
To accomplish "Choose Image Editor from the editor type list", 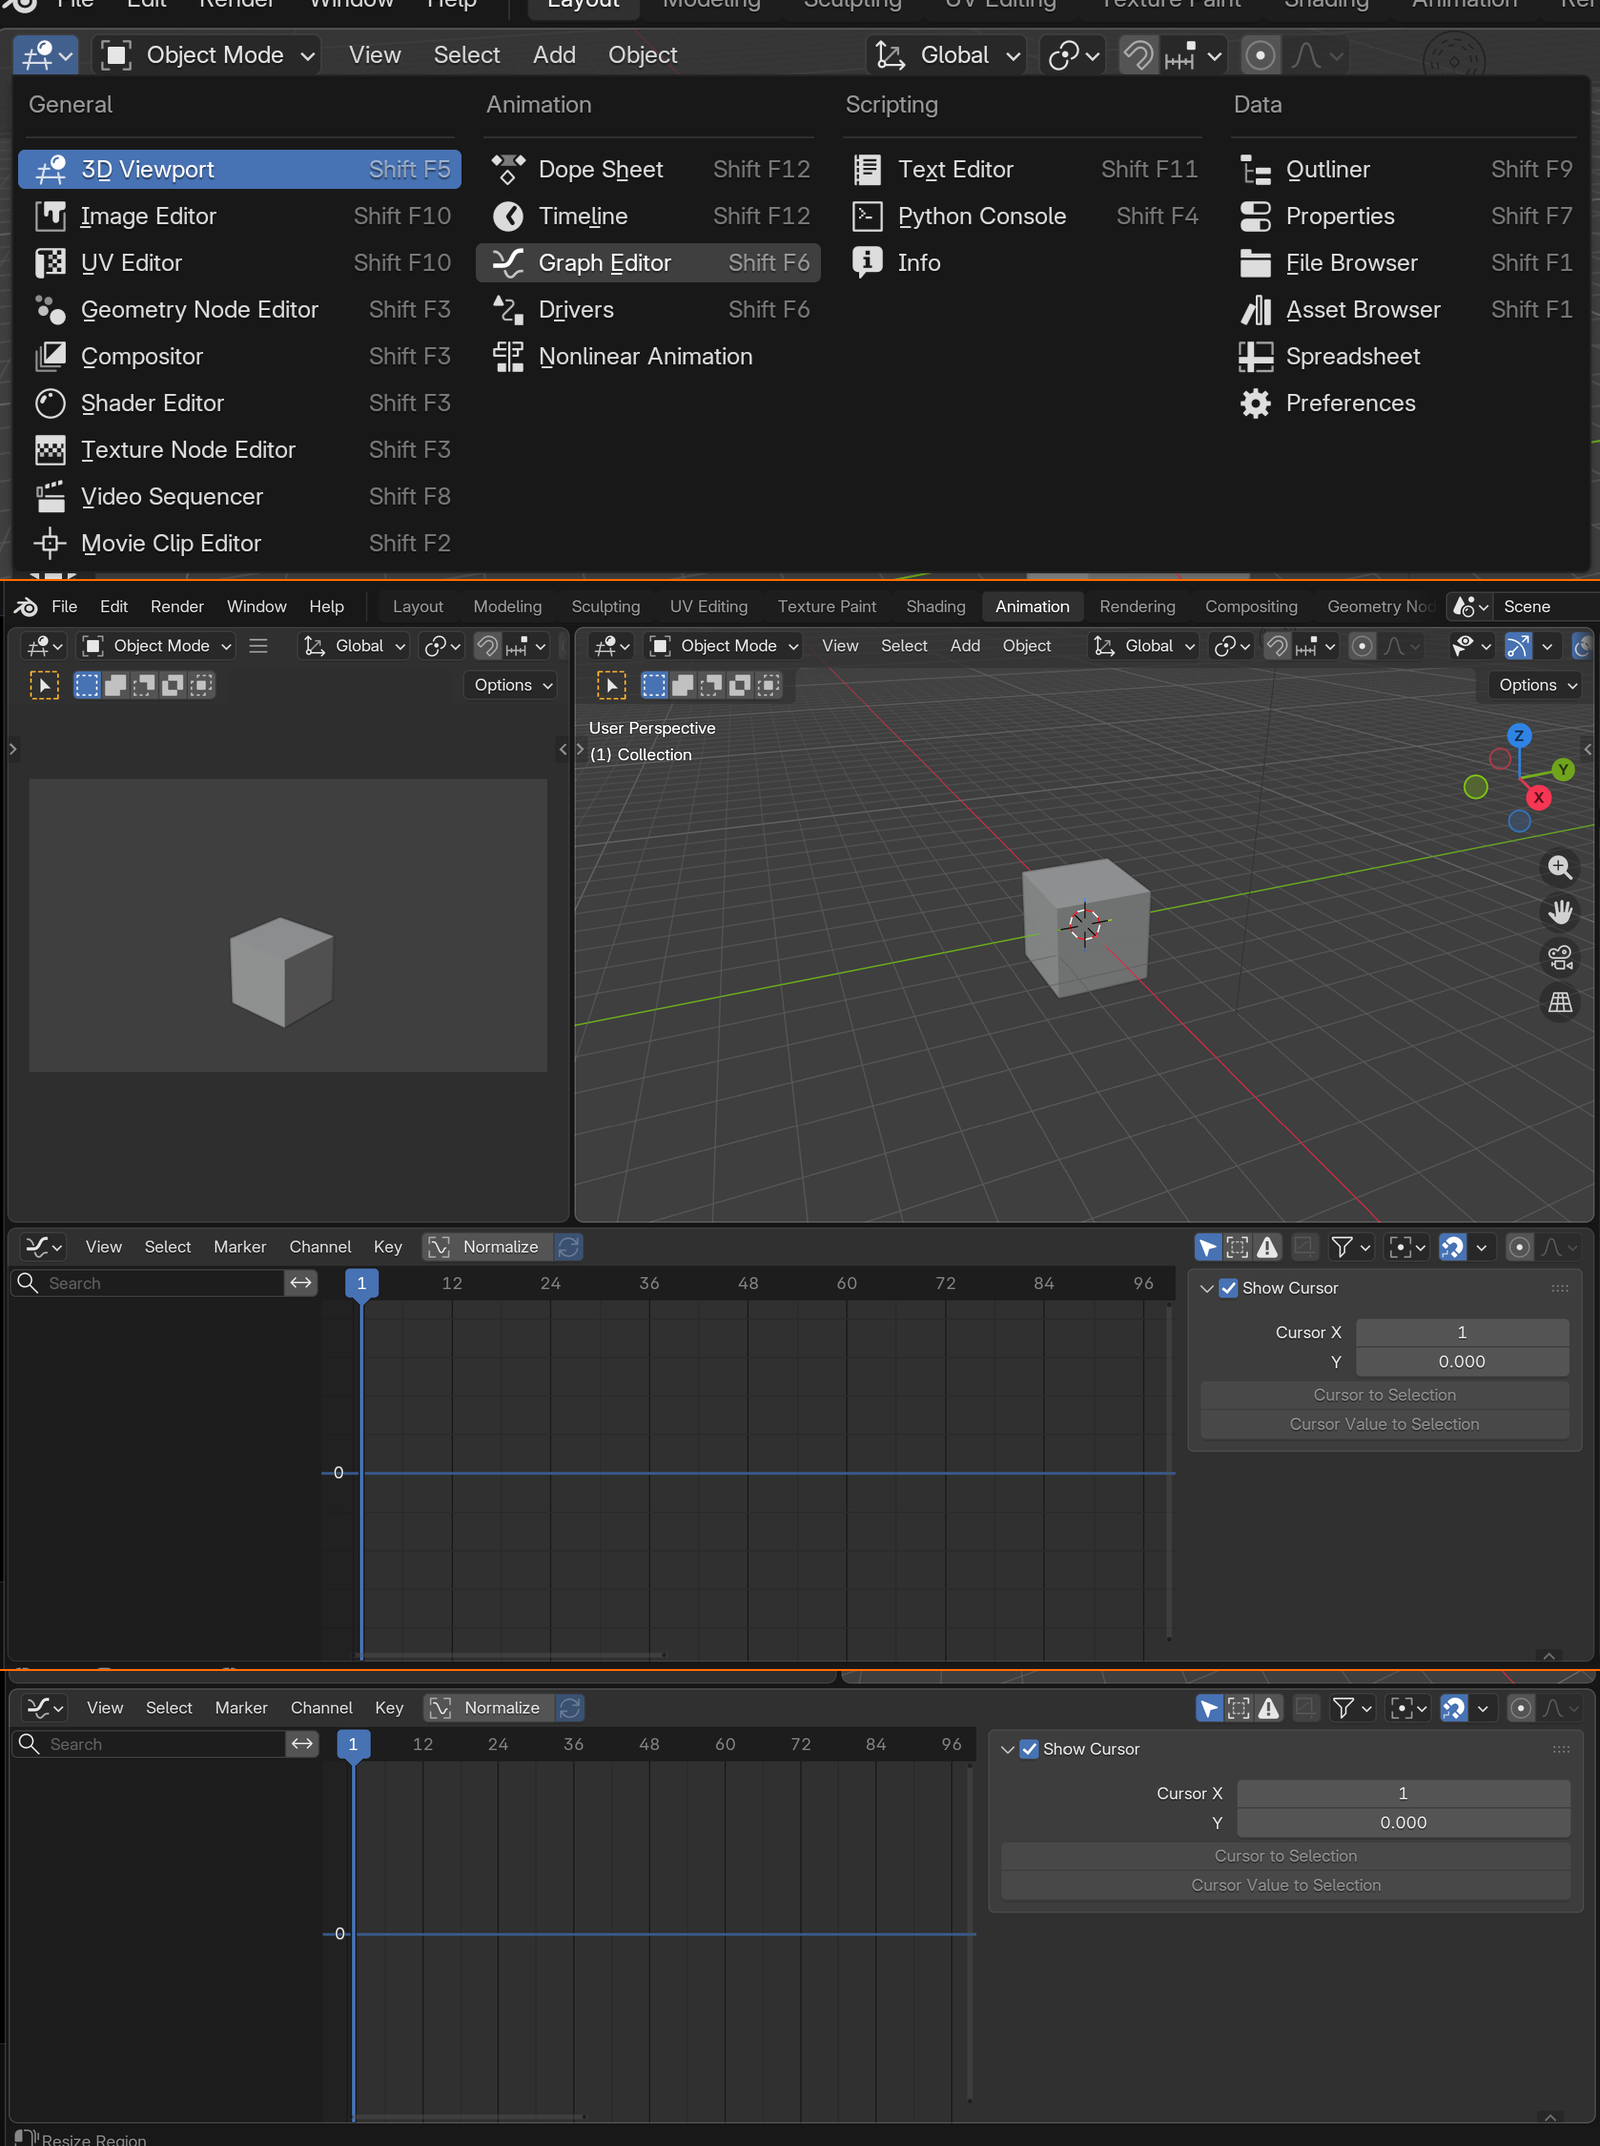I will point(239,216).
